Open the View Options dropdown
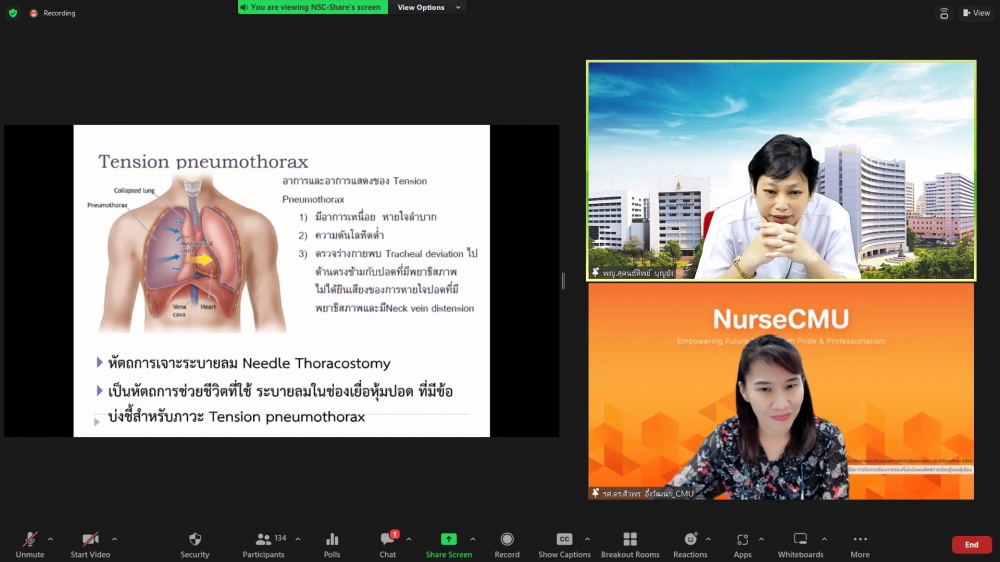The height and width of the screenshot is (562, 1000). [429, 7]
